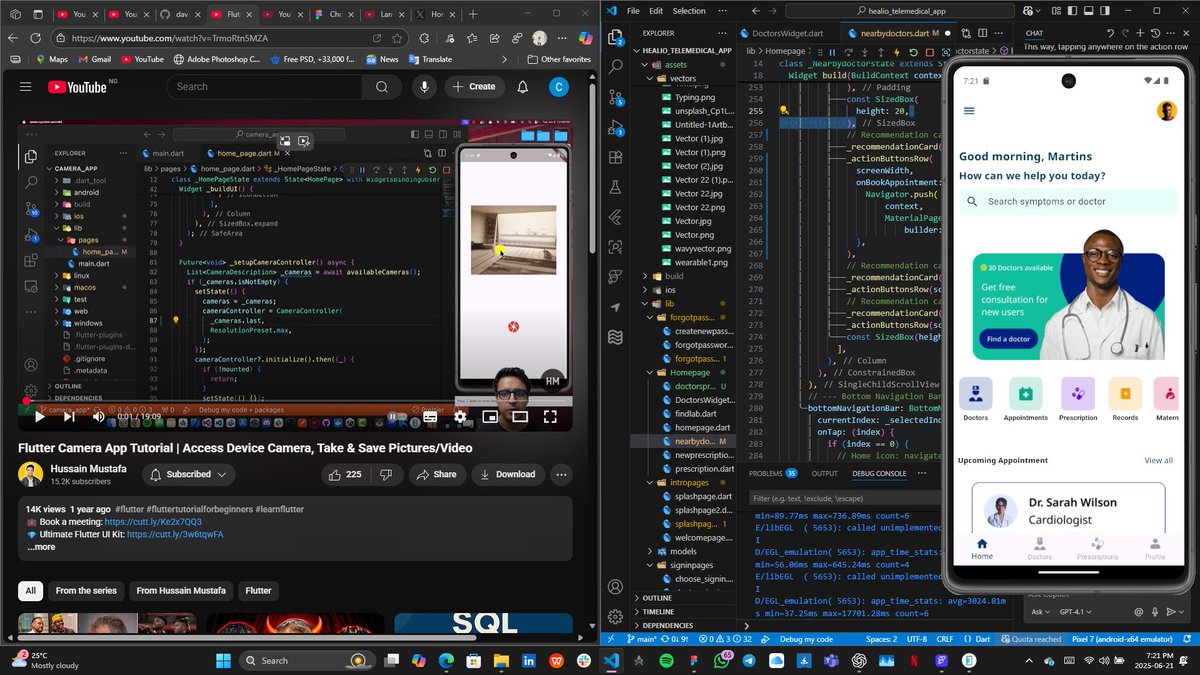
Task: Start a new chat with the plus icon
Action: tap(1140, 33)
